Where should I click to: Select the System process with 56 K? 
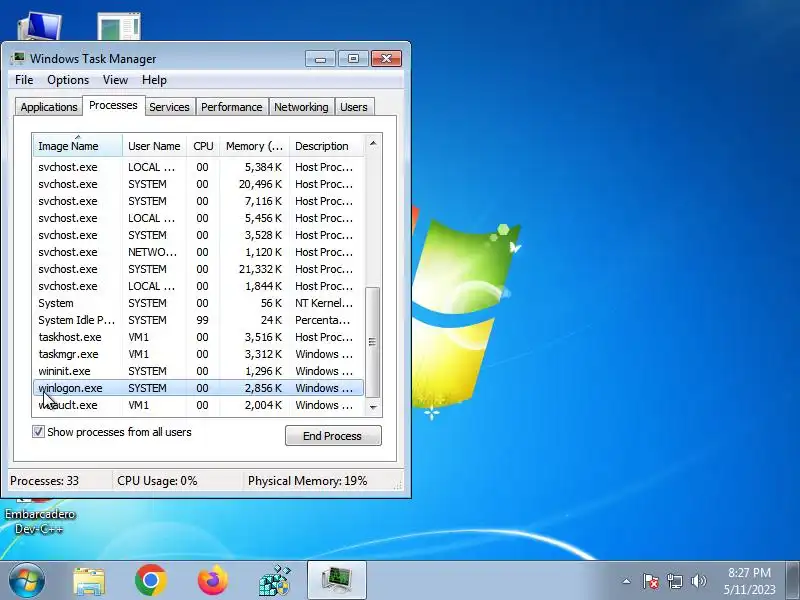point(198,303)
